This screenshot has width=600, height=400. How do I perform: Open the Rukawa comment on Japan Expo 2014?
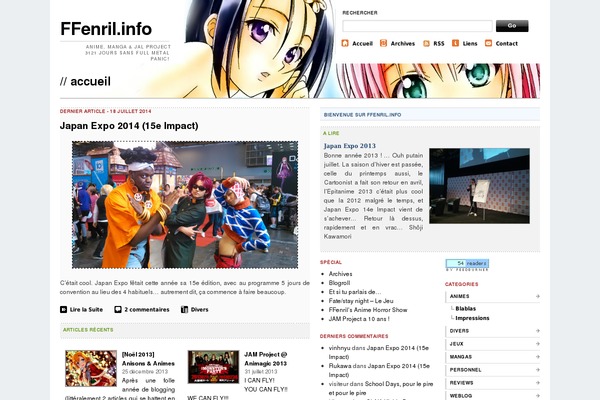379,370
